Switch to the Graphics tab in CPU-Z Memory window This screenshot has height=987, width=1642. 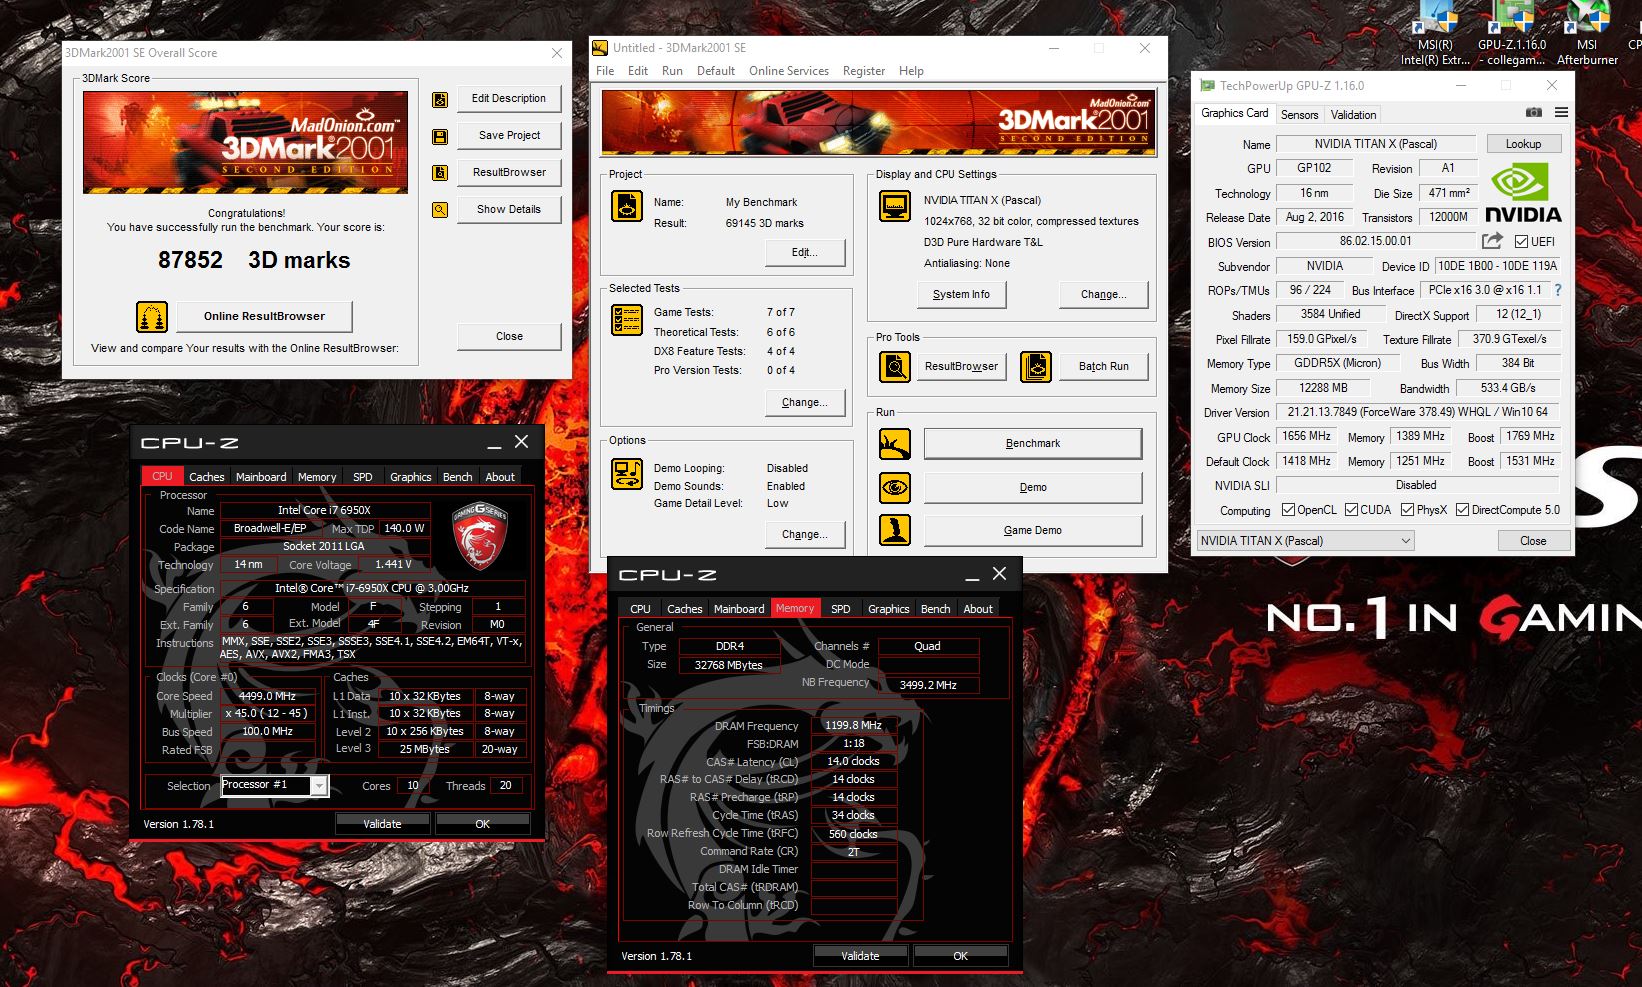click(x=888, y=609)
